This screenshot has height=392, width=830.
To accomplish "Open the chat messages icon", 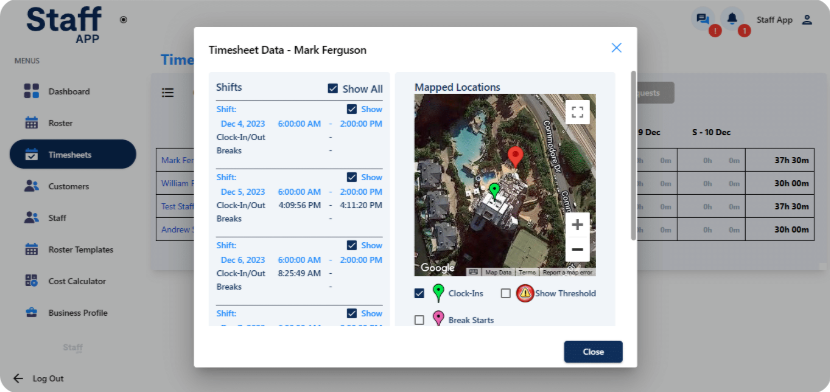I will pyautogui.click(x=702, y=20).
